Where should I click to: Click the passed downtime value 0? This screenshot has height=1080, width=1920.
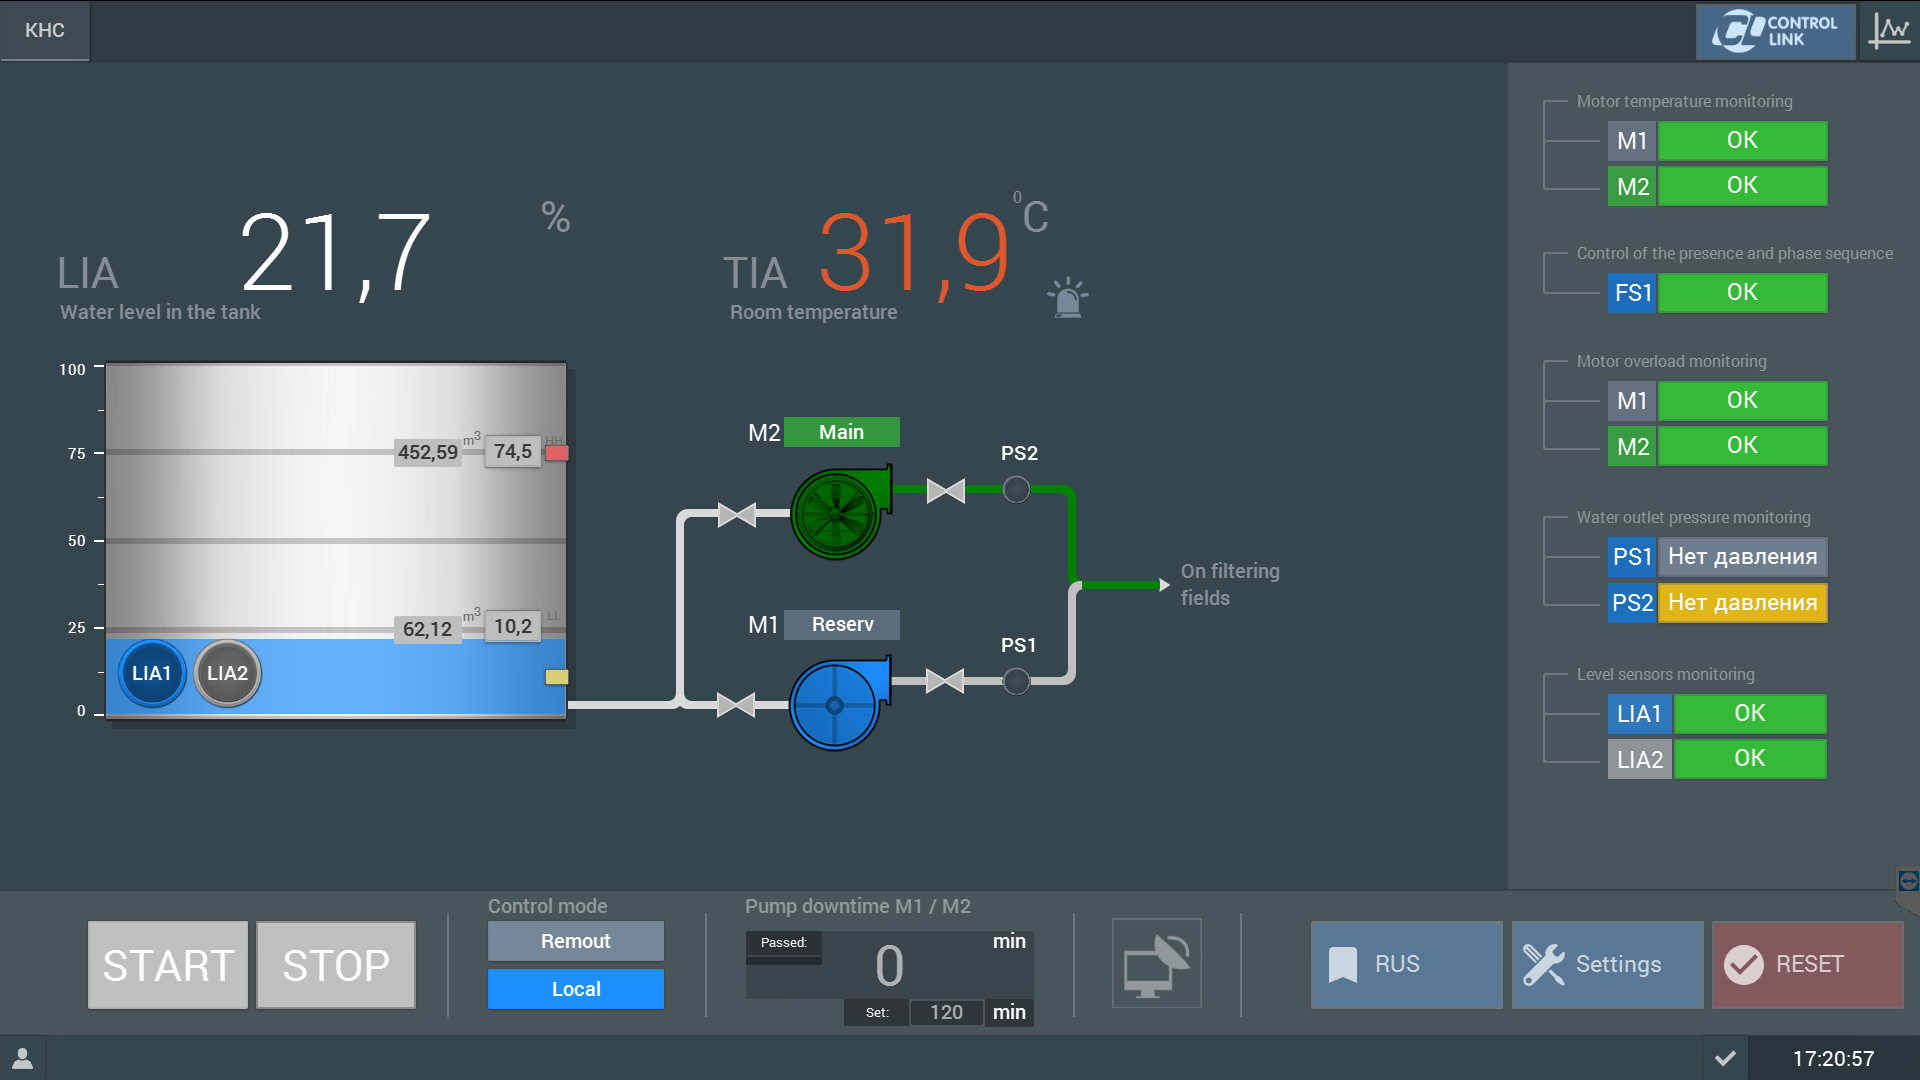pos(889,966)
